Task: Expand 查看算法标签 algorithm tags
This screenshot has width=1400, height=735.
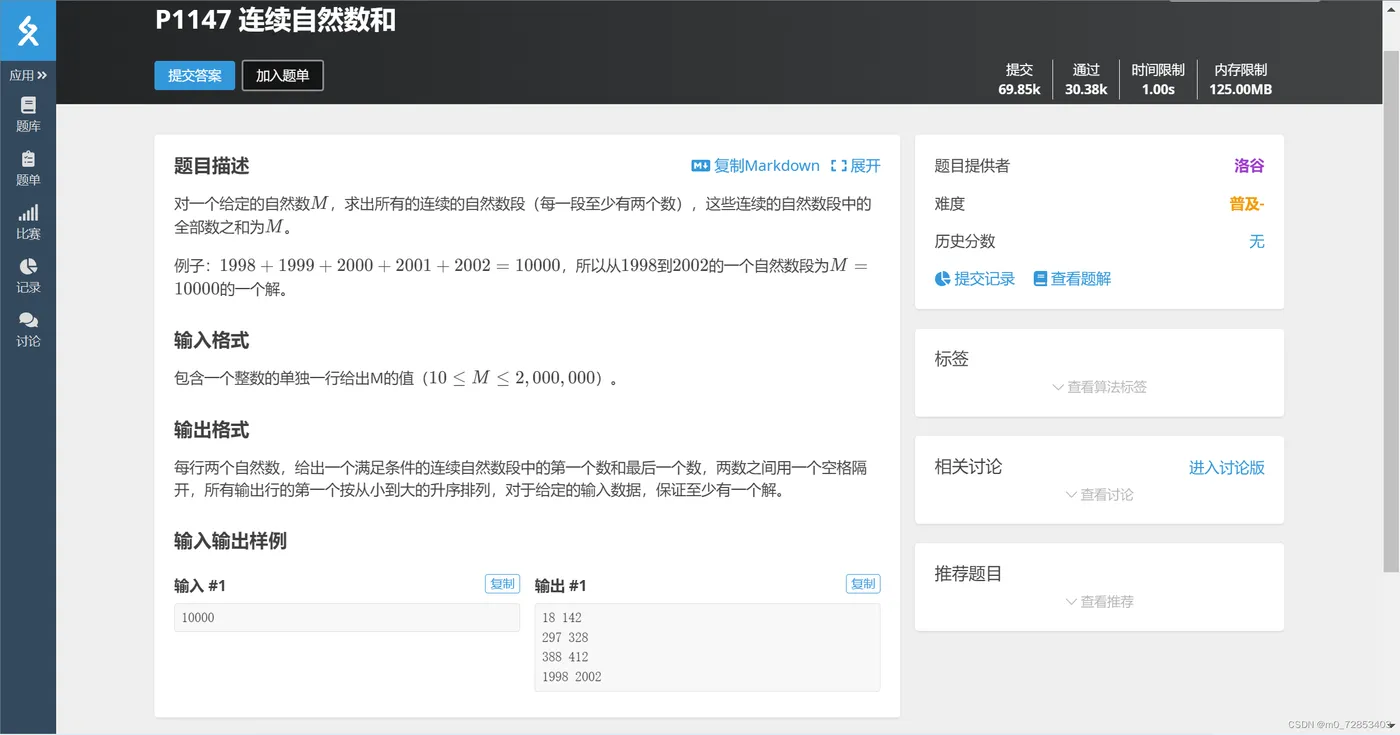Action: pyautogui.click(x=1099, y=387)
